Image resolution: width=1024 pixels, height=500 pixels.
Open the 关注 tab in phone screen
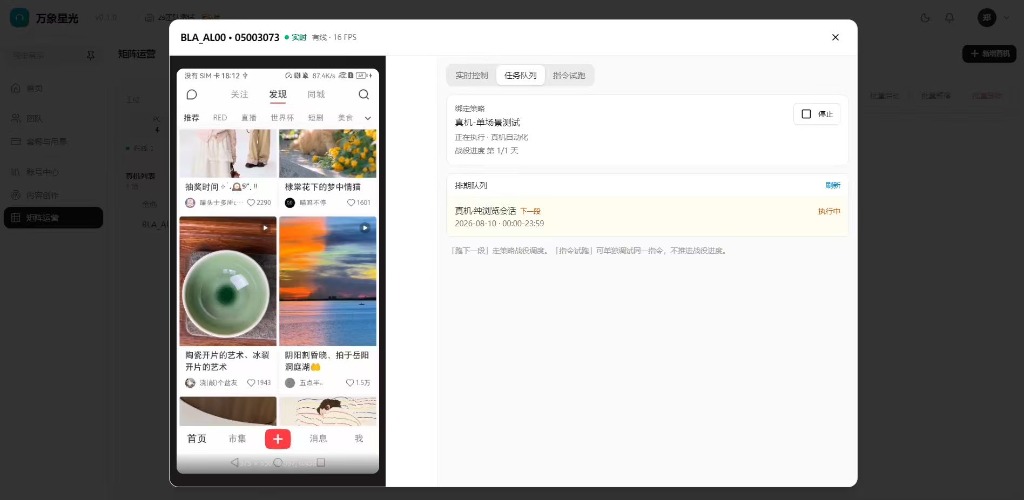[x=240, y=95]
